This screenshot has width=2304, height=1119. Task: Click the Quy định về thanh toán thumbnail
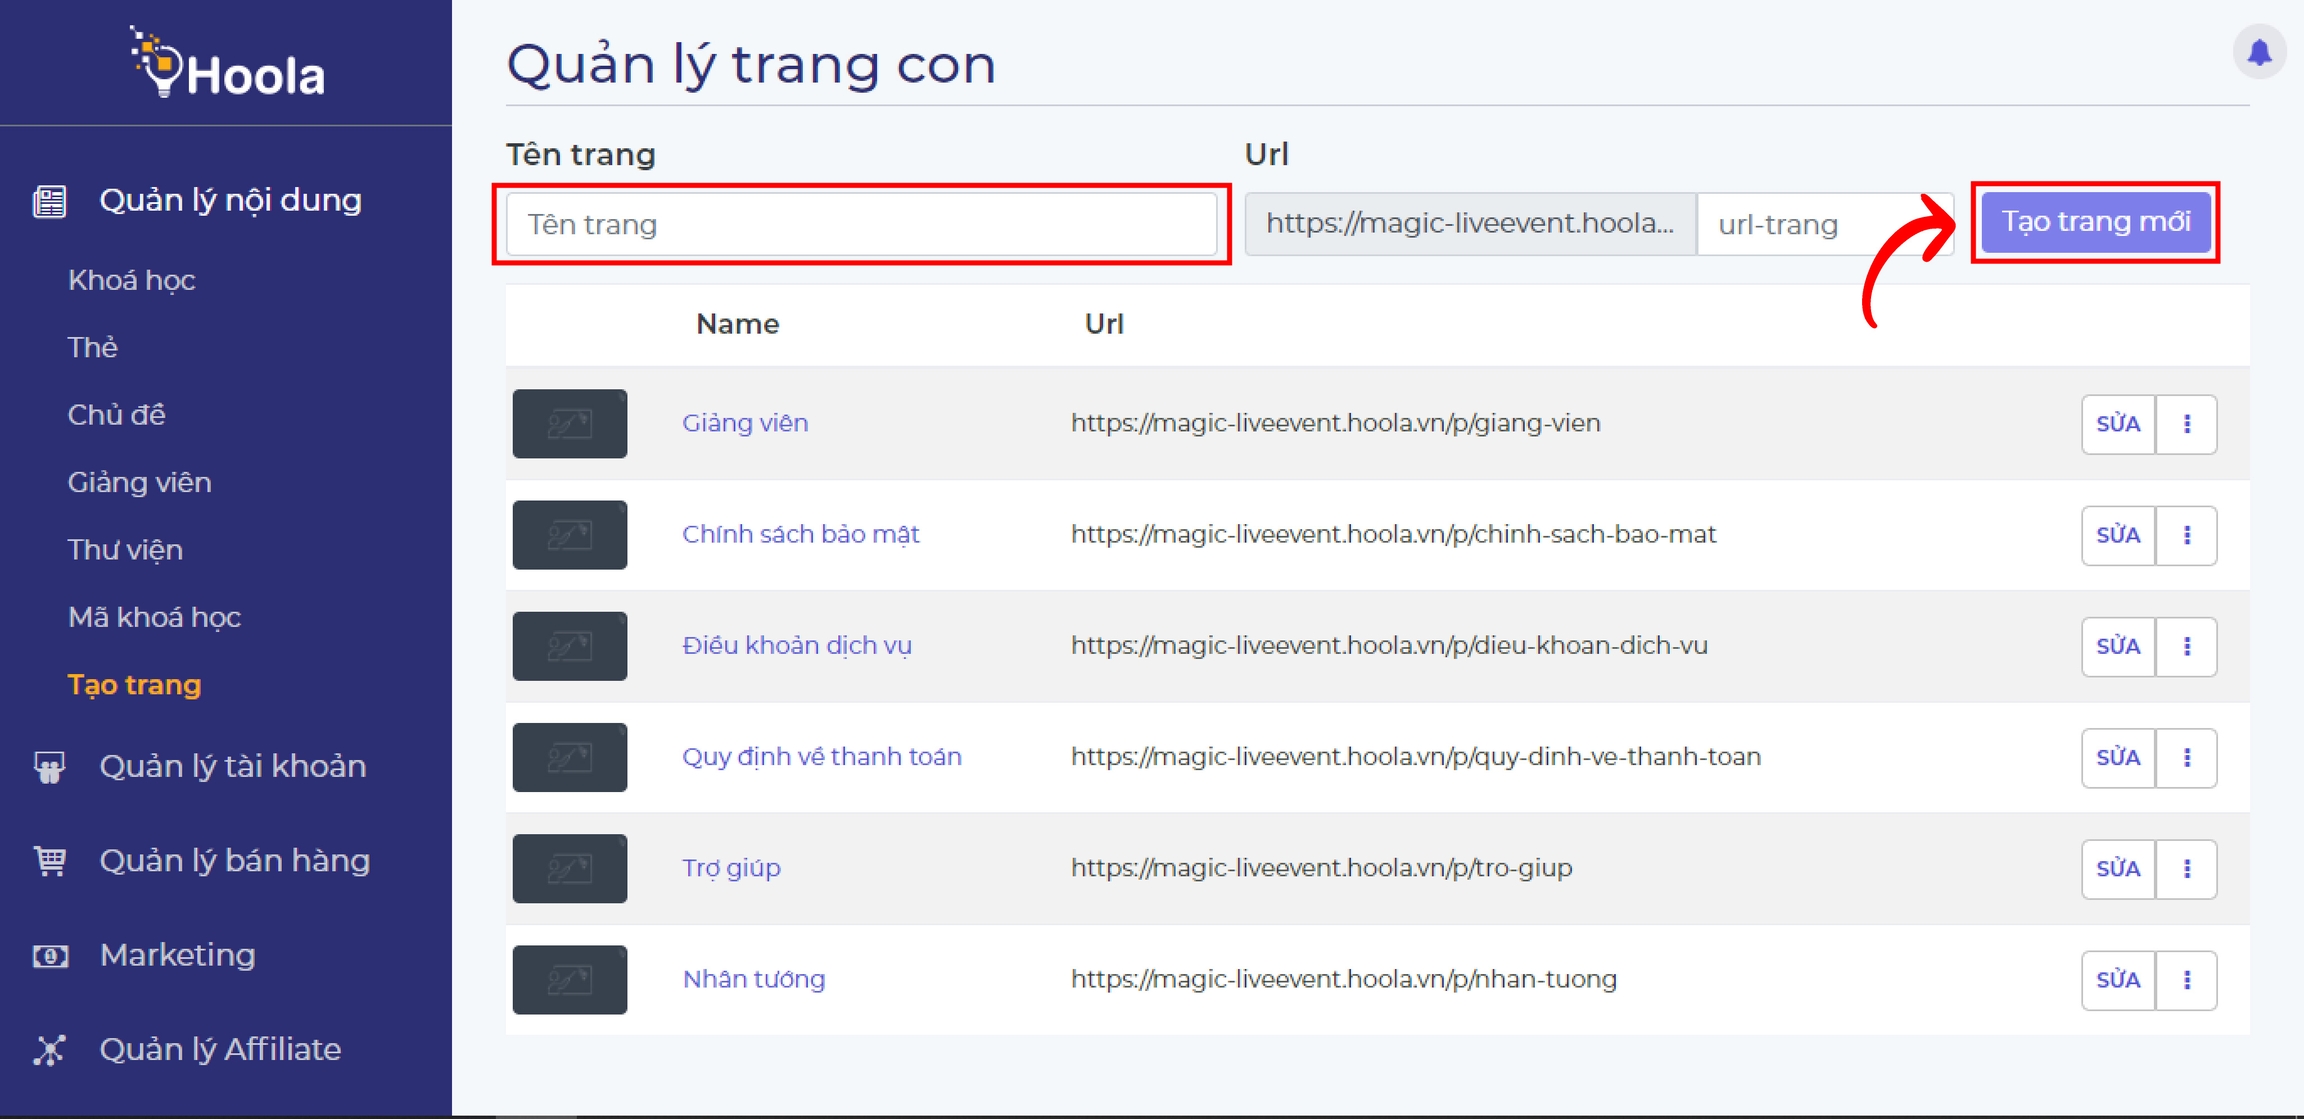[569, 758]
